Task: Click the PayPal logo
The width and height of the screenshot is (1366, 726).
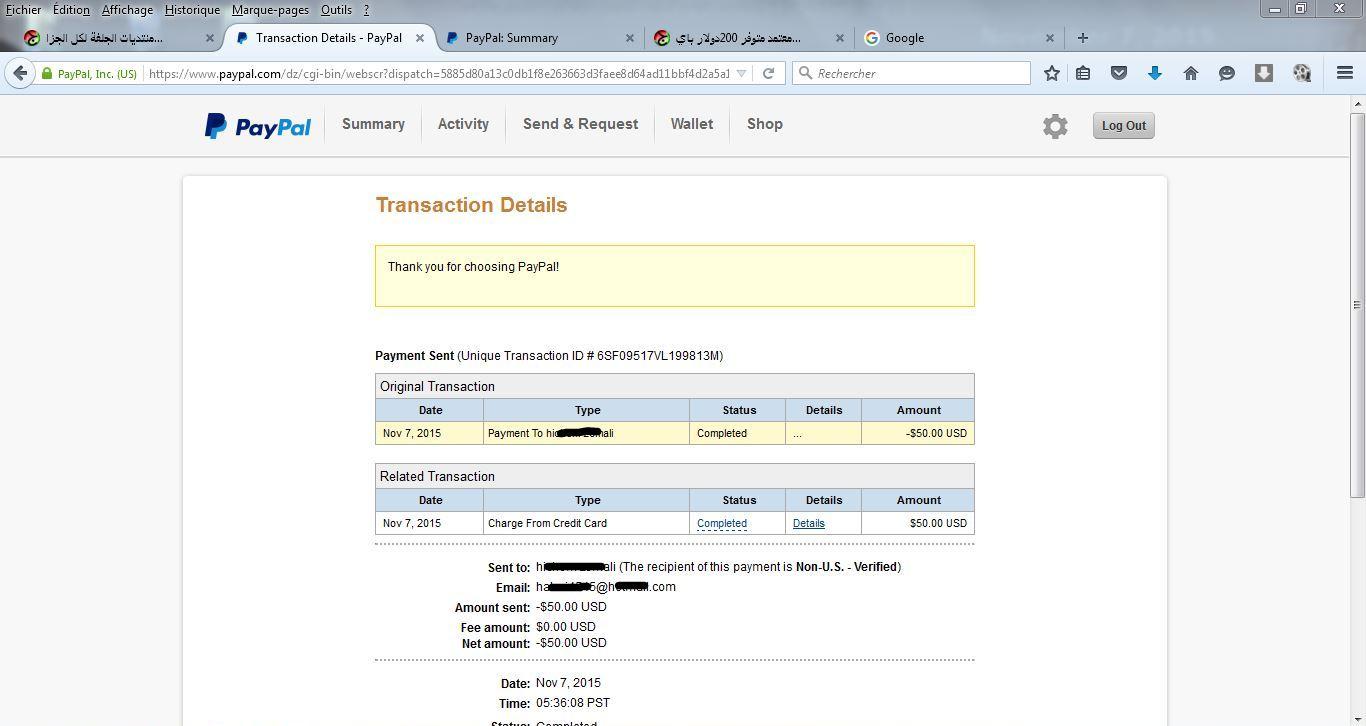Action: 258,126
